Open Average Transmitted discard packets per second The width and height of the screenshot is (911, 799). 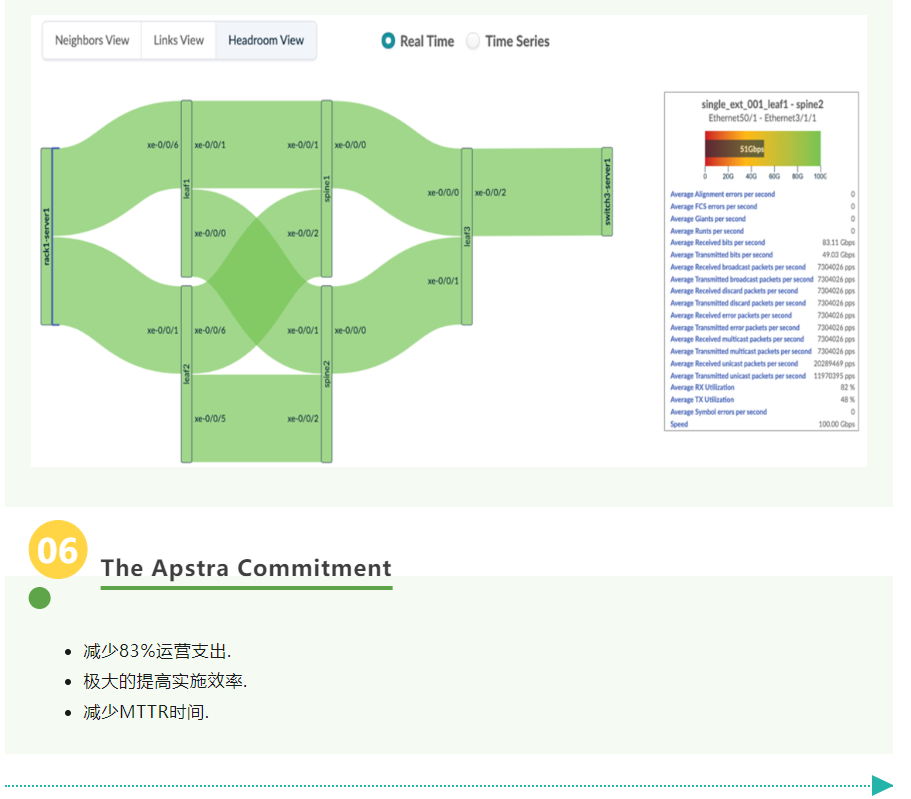(x=738, y=303)
